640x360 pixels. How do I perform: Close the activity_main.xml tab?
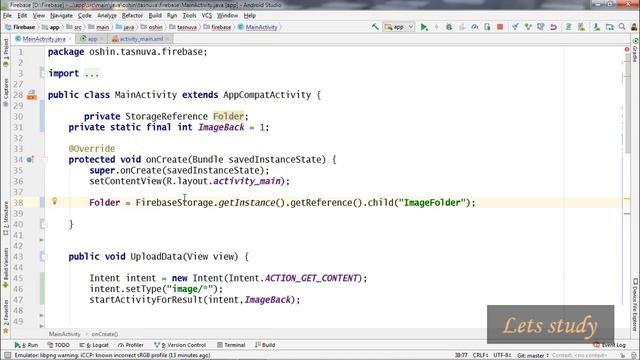(167, 39)
